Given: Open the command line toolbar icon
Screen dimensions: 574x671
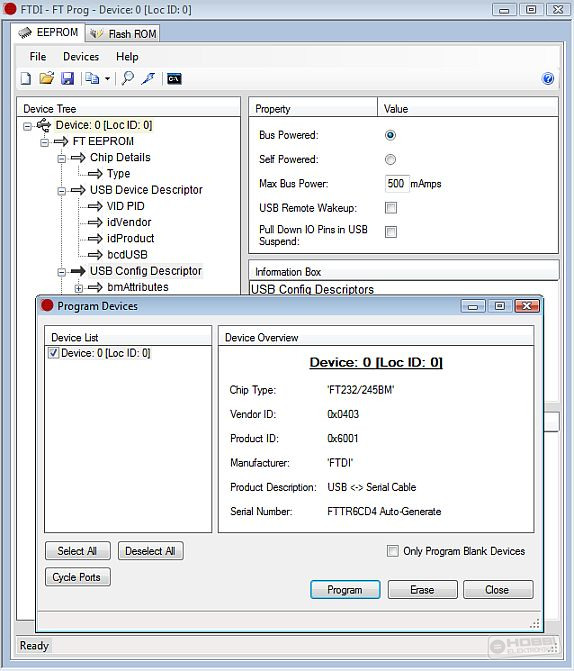Looking at the screenshot, I should coord(174,79).
